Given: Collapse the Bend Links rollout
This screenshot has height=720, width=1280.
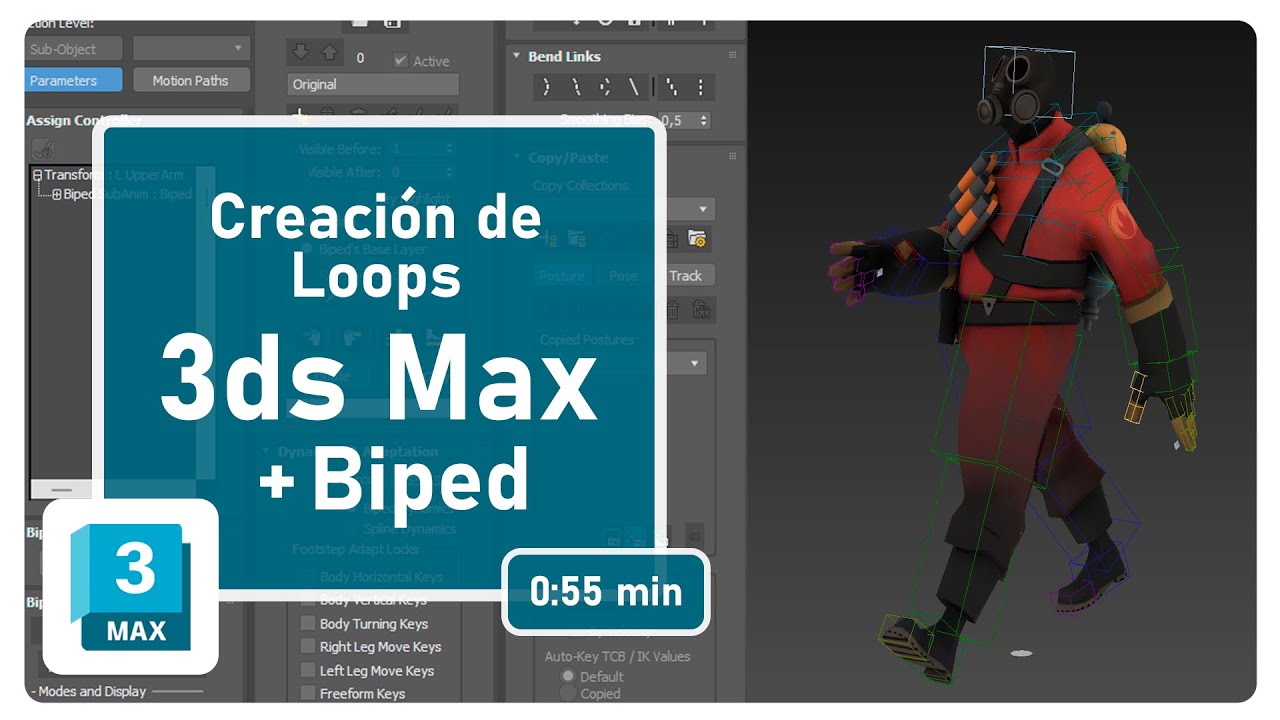Looking at the screenshot, I should pos(517,57).
